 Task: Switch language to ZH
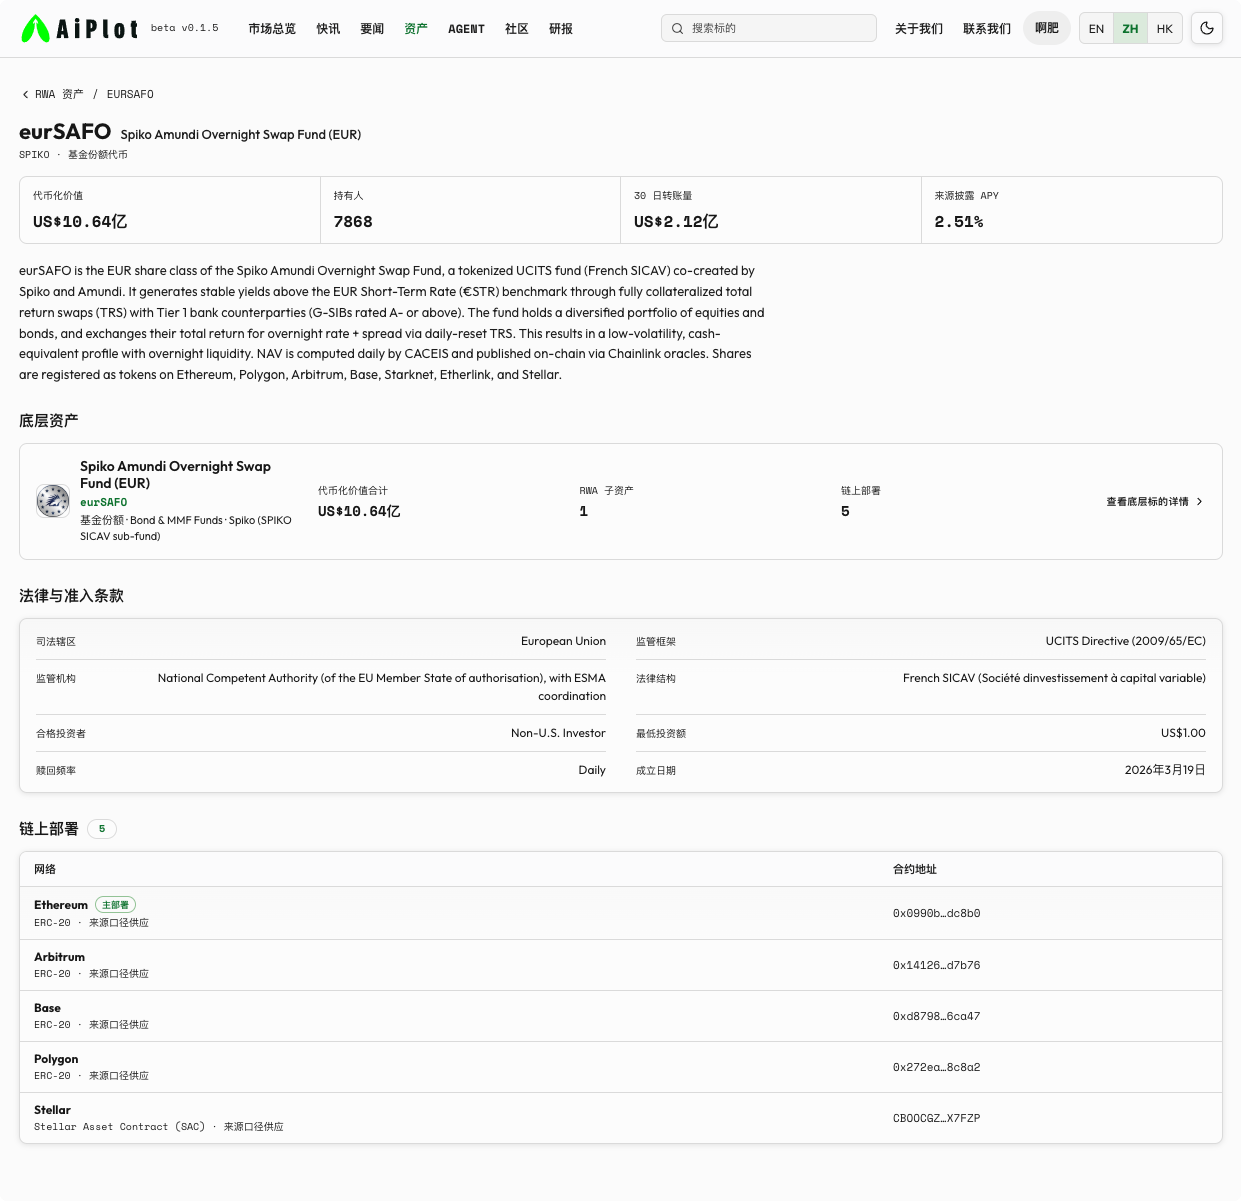pyautogui.click(x=1130, y=28)
